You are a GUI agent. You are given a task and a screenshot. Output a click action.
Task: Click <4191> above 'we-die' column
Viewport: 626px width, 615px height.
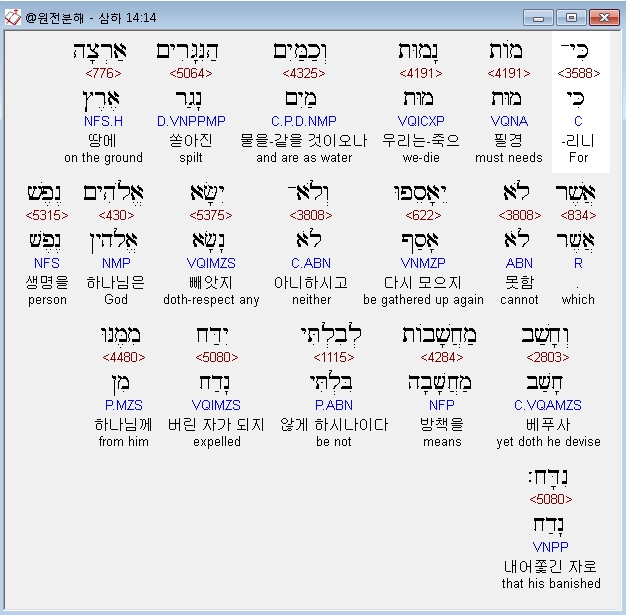click(x=421, y=73)
